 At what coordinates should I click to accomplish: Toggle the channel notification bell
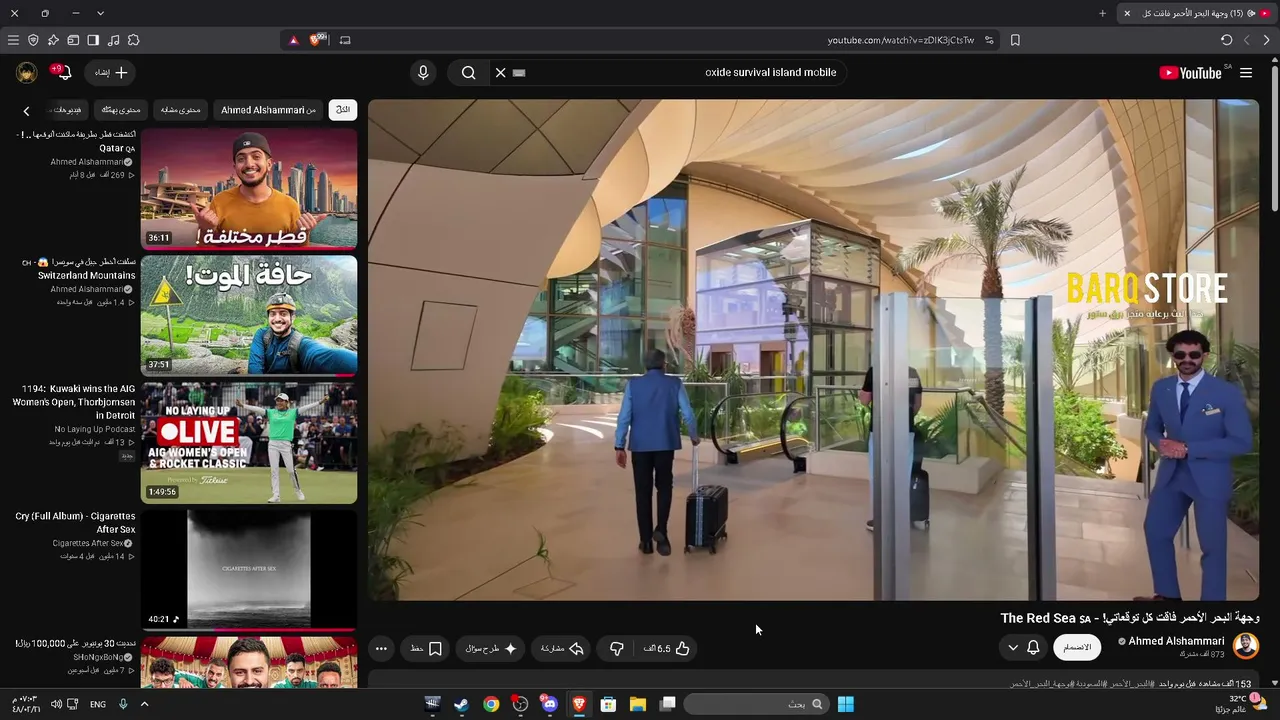pos(1033,647)
